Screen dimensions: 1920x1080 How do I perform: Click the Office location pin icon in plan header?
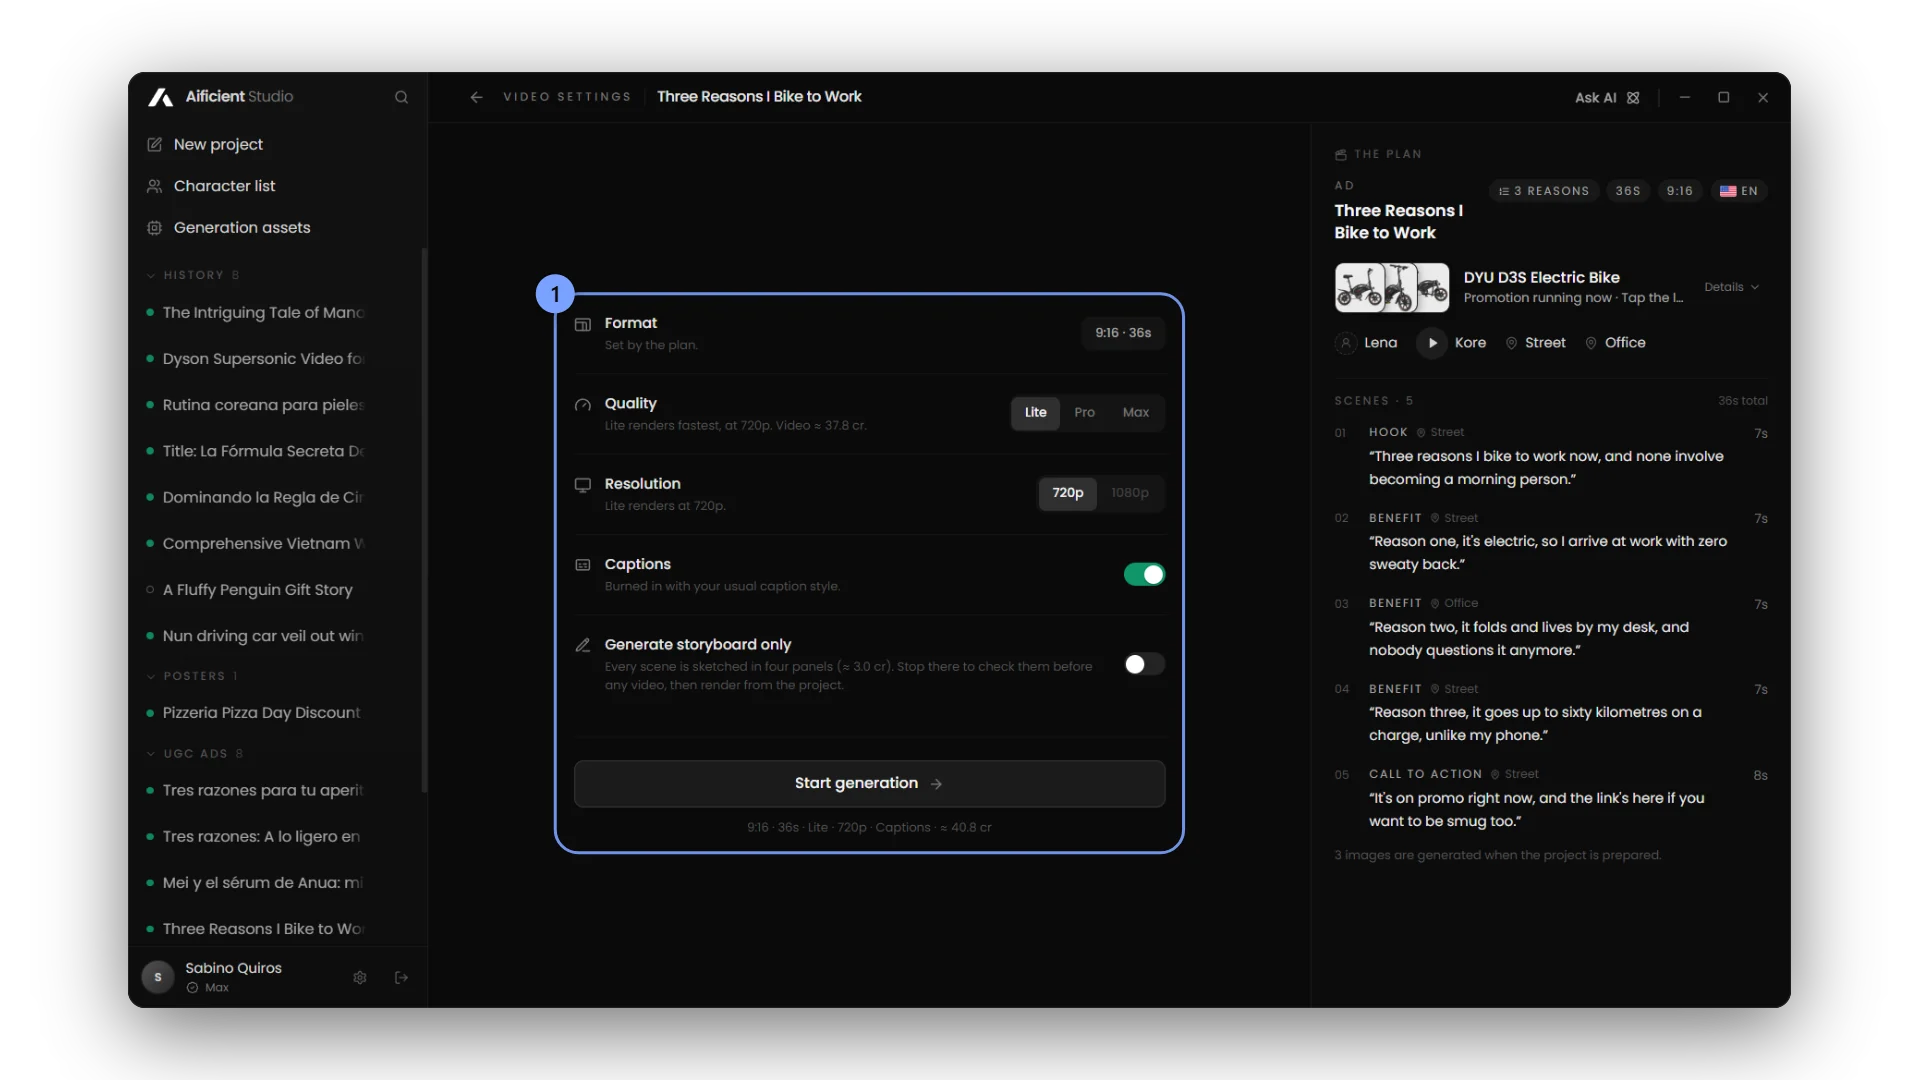[x=1591, y=342]
